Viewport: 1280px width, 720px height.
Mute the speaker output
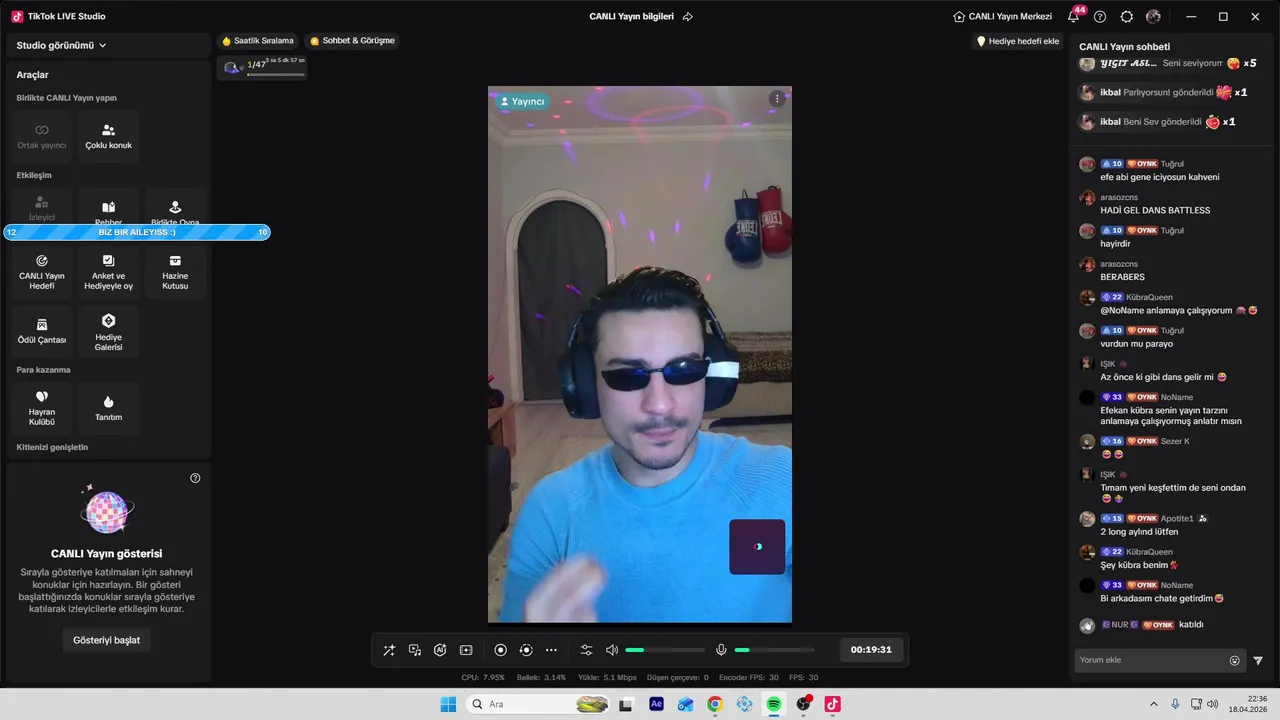click(612, 650)
